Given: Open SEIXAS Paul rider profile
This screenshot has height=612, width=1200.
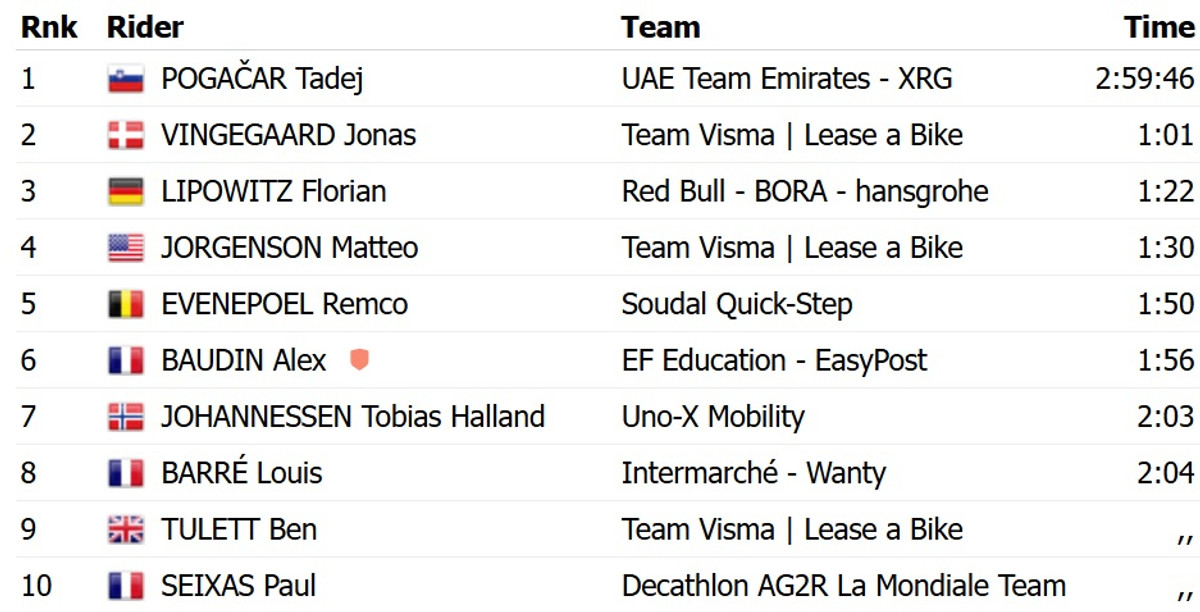Looking at the screenshot, I should click(239, 585).
